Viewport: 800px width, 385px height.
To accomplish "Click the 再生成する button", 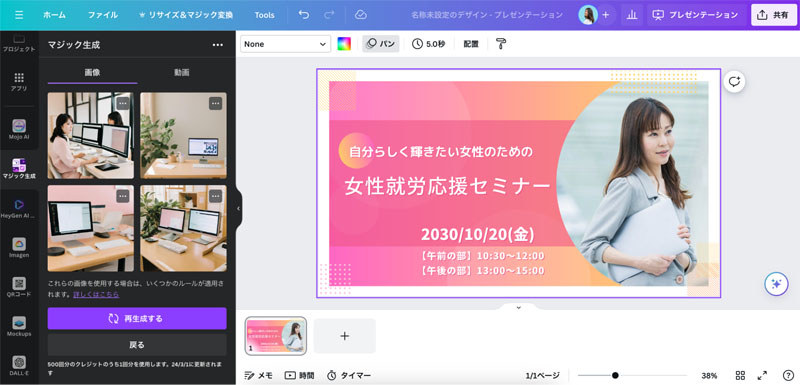I will [137, 319].
